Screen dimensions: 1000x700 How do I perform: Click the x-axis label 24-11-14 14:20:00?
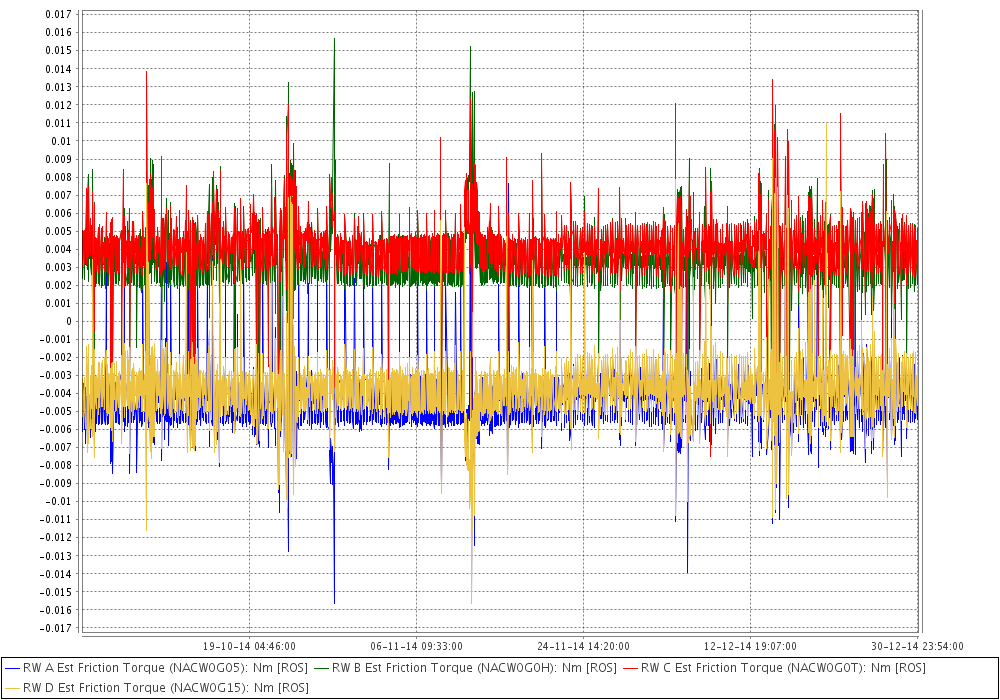pyautogui.click(x=584, y=646)
